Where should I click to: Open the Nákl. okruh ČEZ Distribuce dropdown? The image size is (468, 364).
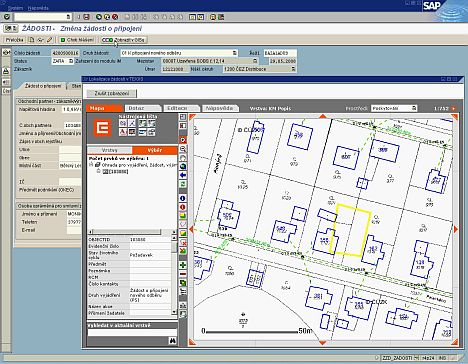point(293,69)
